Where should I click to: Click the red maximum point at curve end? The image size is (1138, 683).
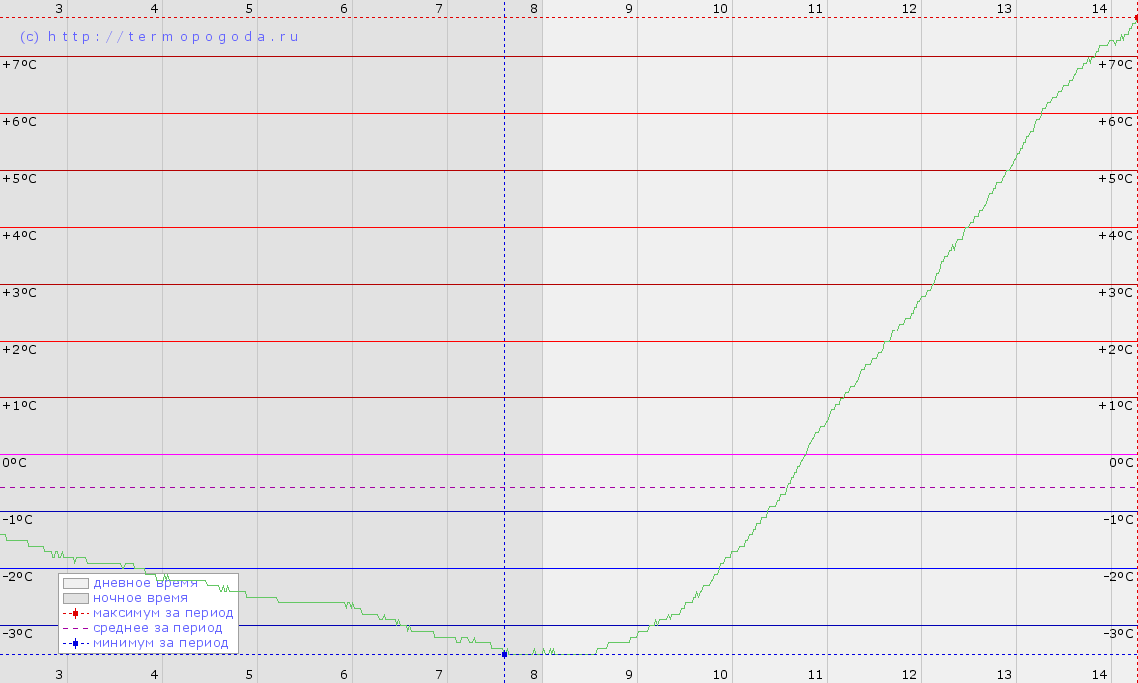(1135, 18)
